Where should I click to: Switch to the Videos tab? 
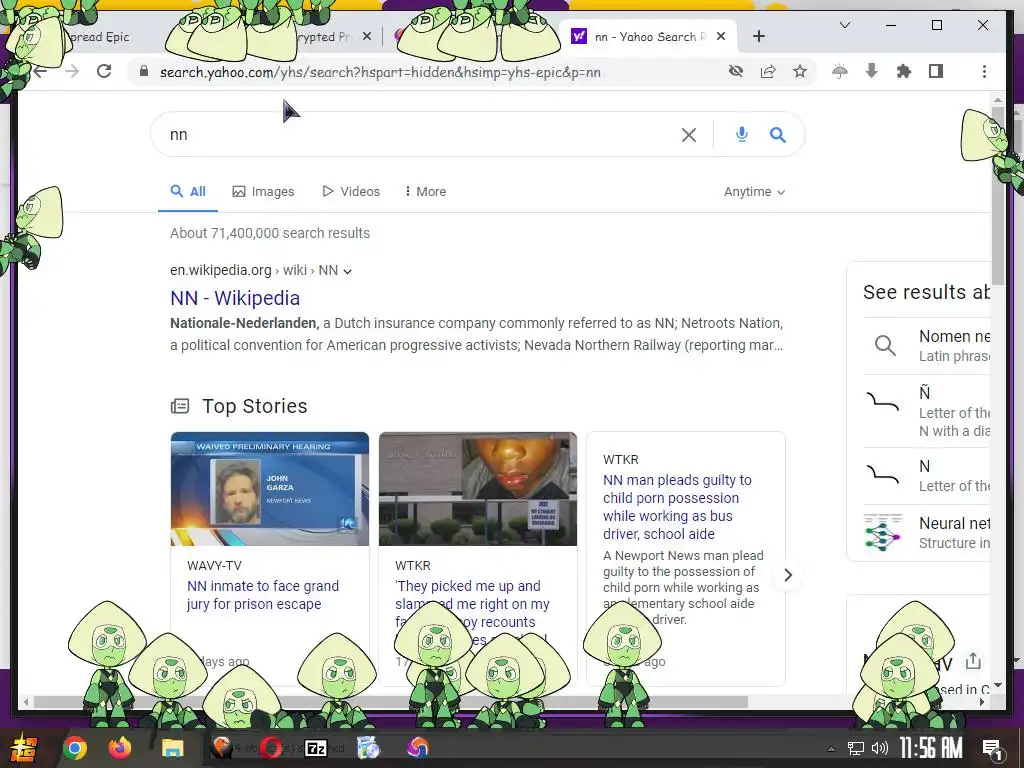pyautogui.click(x=351, y=191)
